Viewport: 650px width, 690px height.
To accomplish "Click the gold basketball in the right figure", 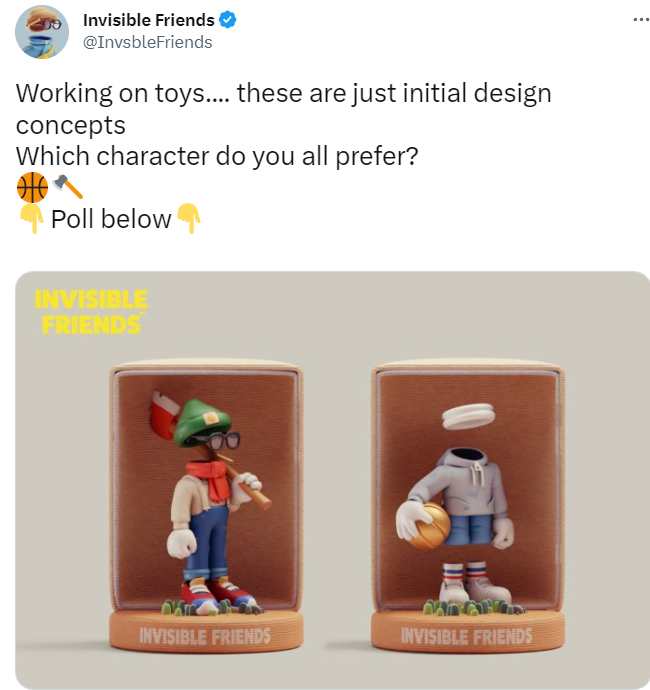I will click(x=427, y=526).
